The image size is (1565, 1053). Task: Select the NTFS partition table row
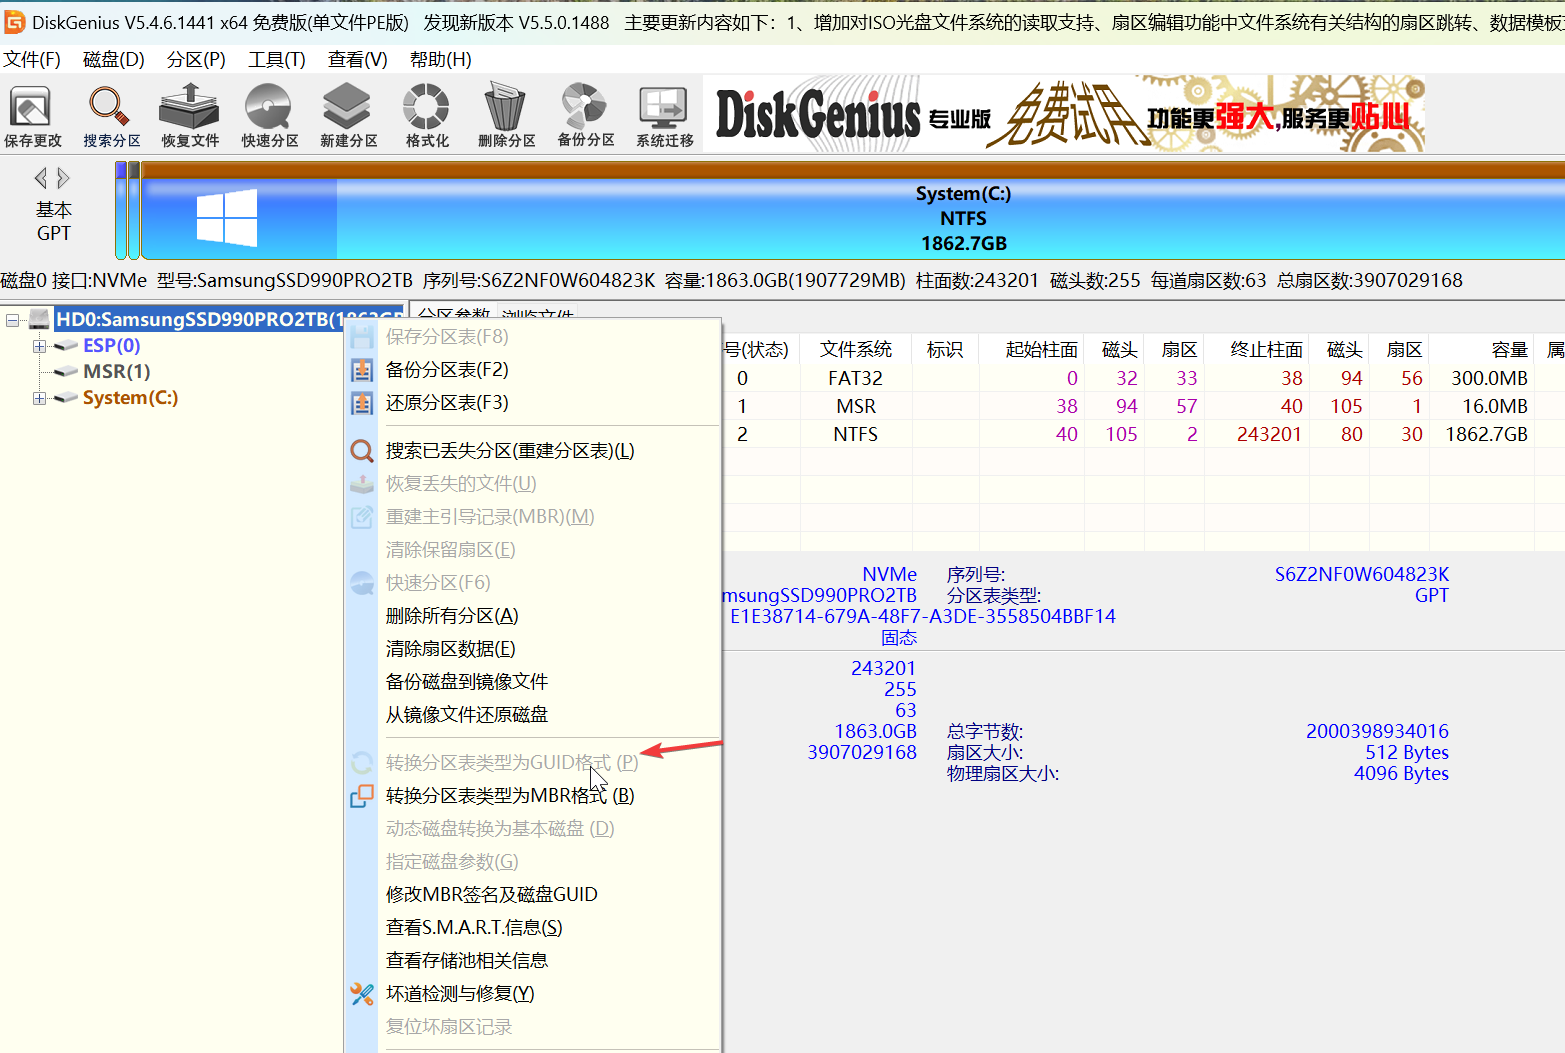point(1143,435)
